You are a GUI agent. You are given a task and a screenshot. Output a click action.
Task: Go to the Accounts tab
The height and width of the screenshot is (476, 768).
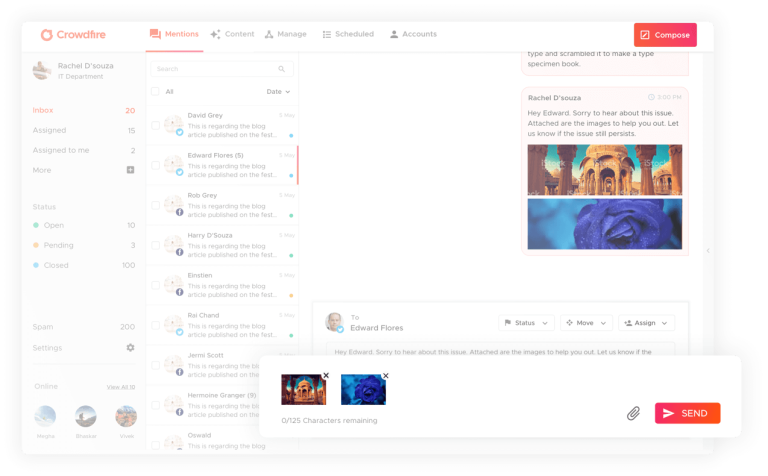click(413, 34)
